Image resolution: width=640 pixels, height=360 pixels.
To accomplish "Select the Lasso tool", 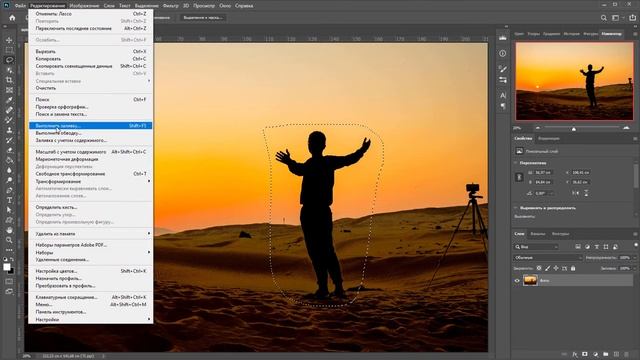I will (9, 60).
